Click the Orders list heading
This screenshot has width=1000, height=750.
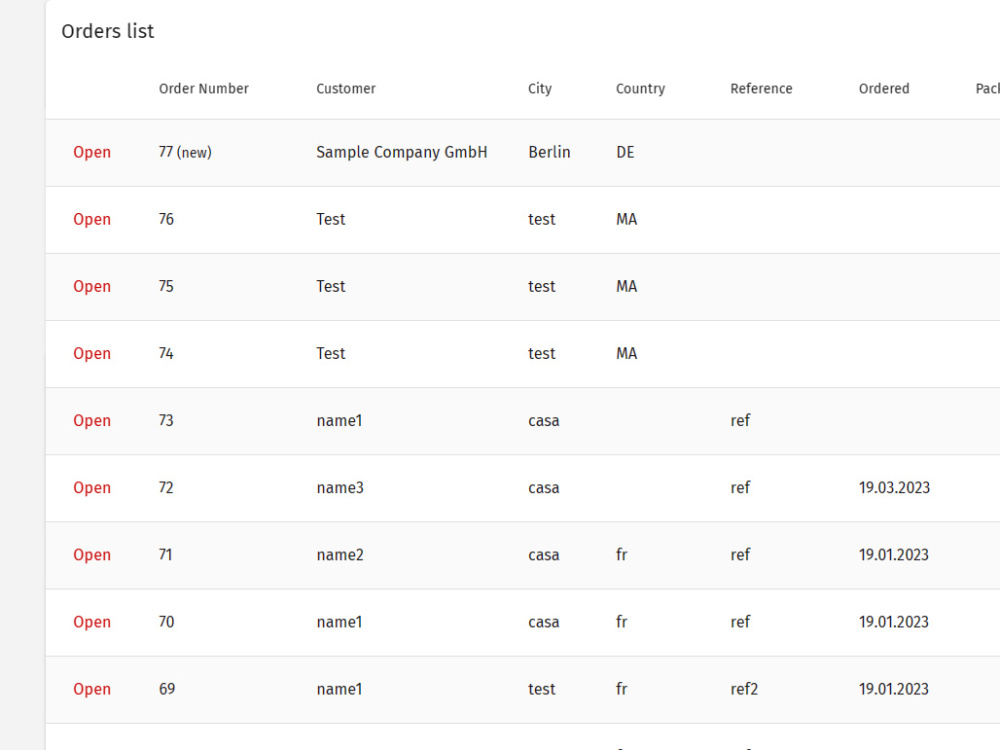108,31
